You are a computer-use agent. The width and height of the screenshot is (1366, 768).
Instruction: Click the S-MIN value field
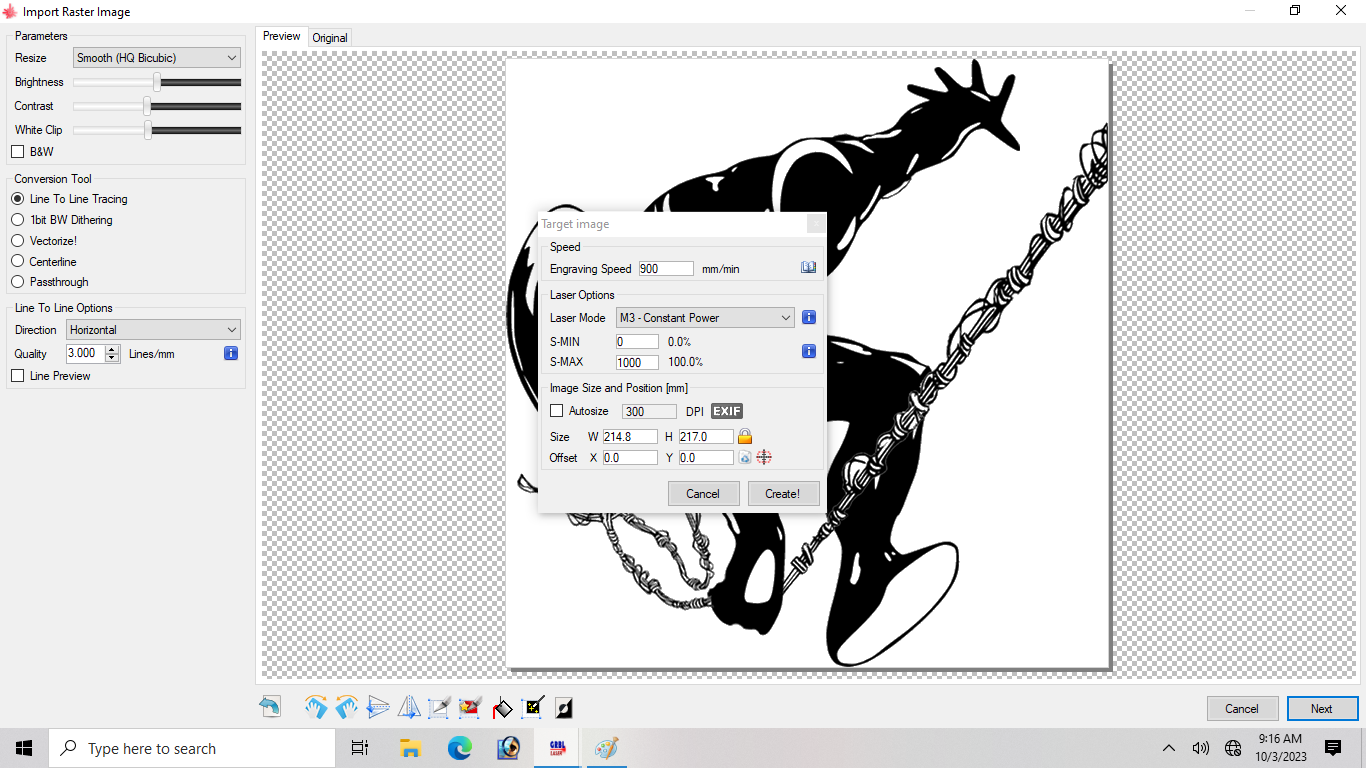(x=637, y=342)
